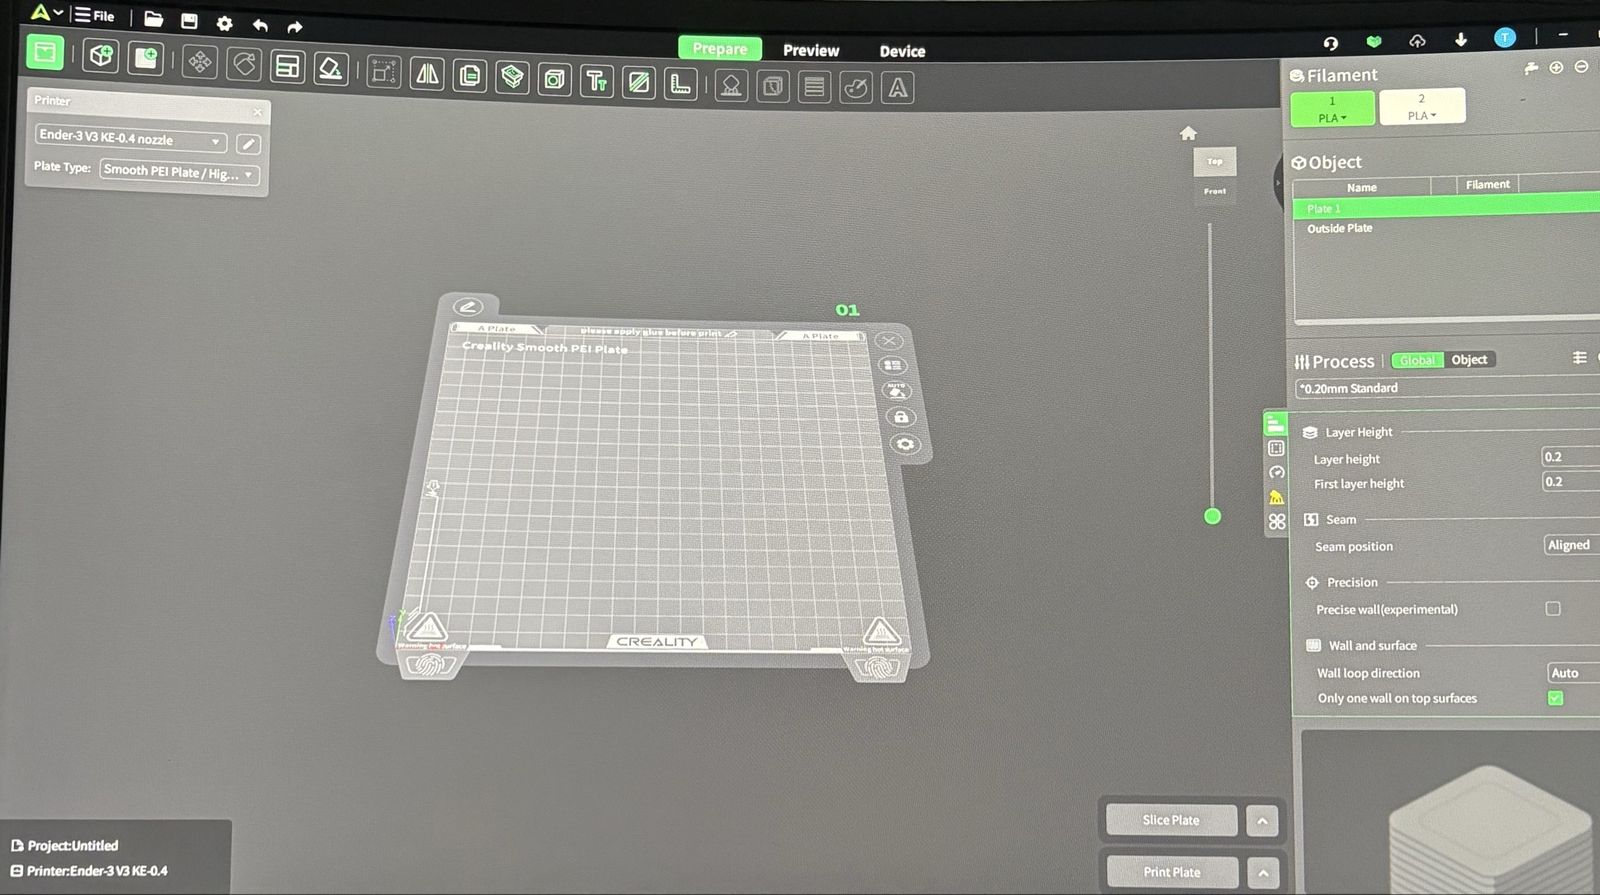This screenshot has width=1600, height=895.
Task: Open the Wall loop direction dropdown
Action: coord(1574,673)
